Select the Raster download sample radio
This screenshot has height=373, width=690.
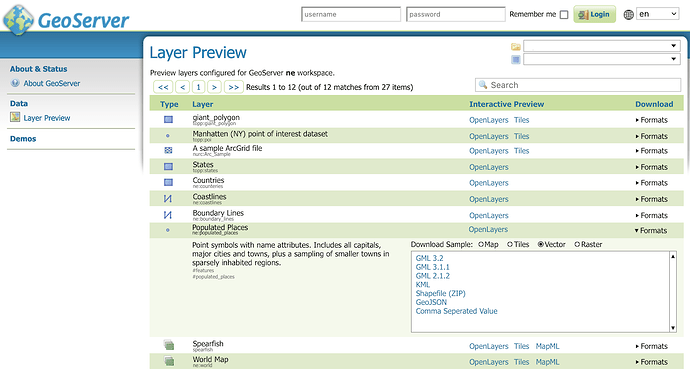coord(577,244)
